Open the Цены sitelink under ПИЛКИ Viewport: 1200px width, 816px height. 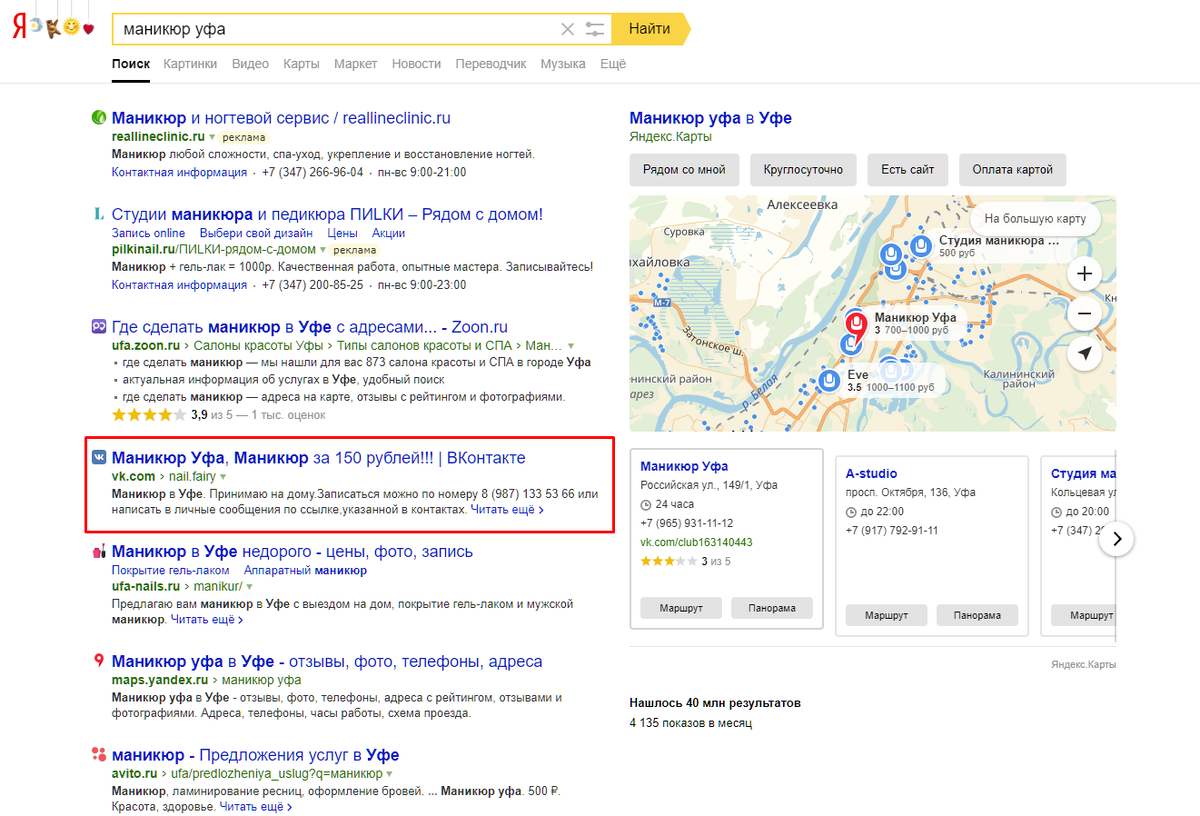342,233
